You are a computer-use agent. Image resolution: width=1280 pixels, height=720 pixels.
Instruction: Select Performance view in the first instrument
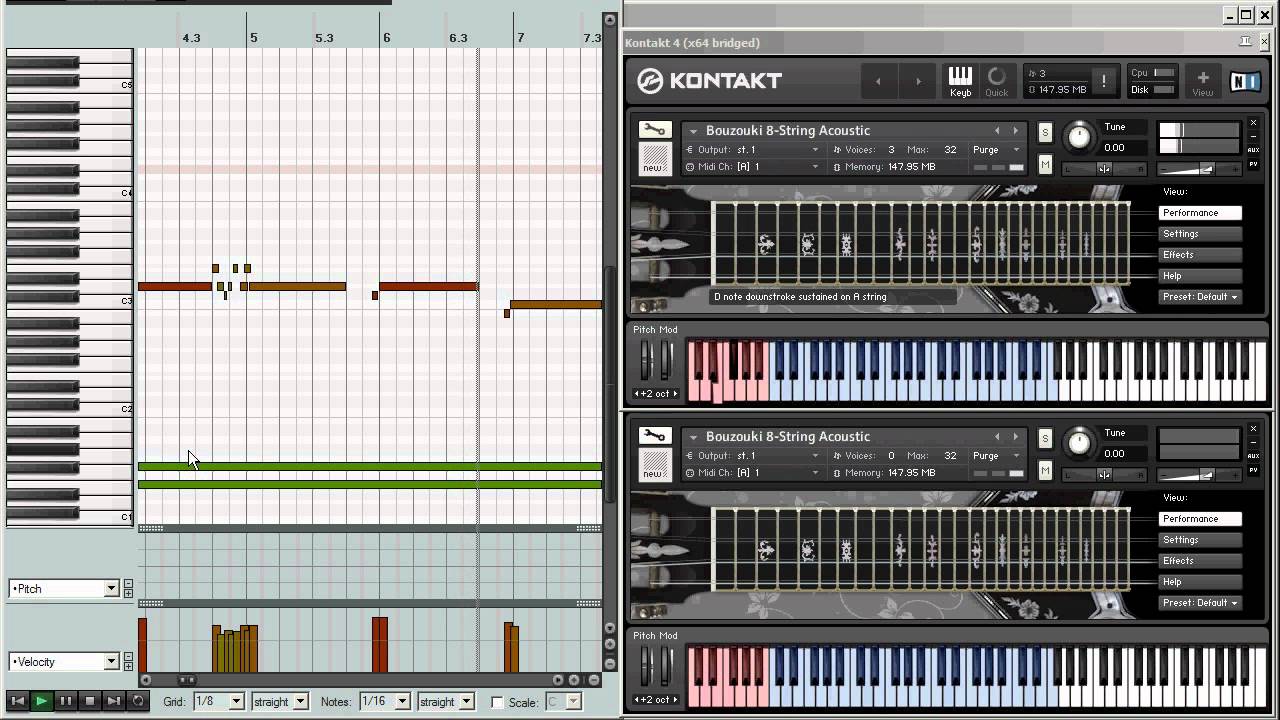click(1200, 213)
